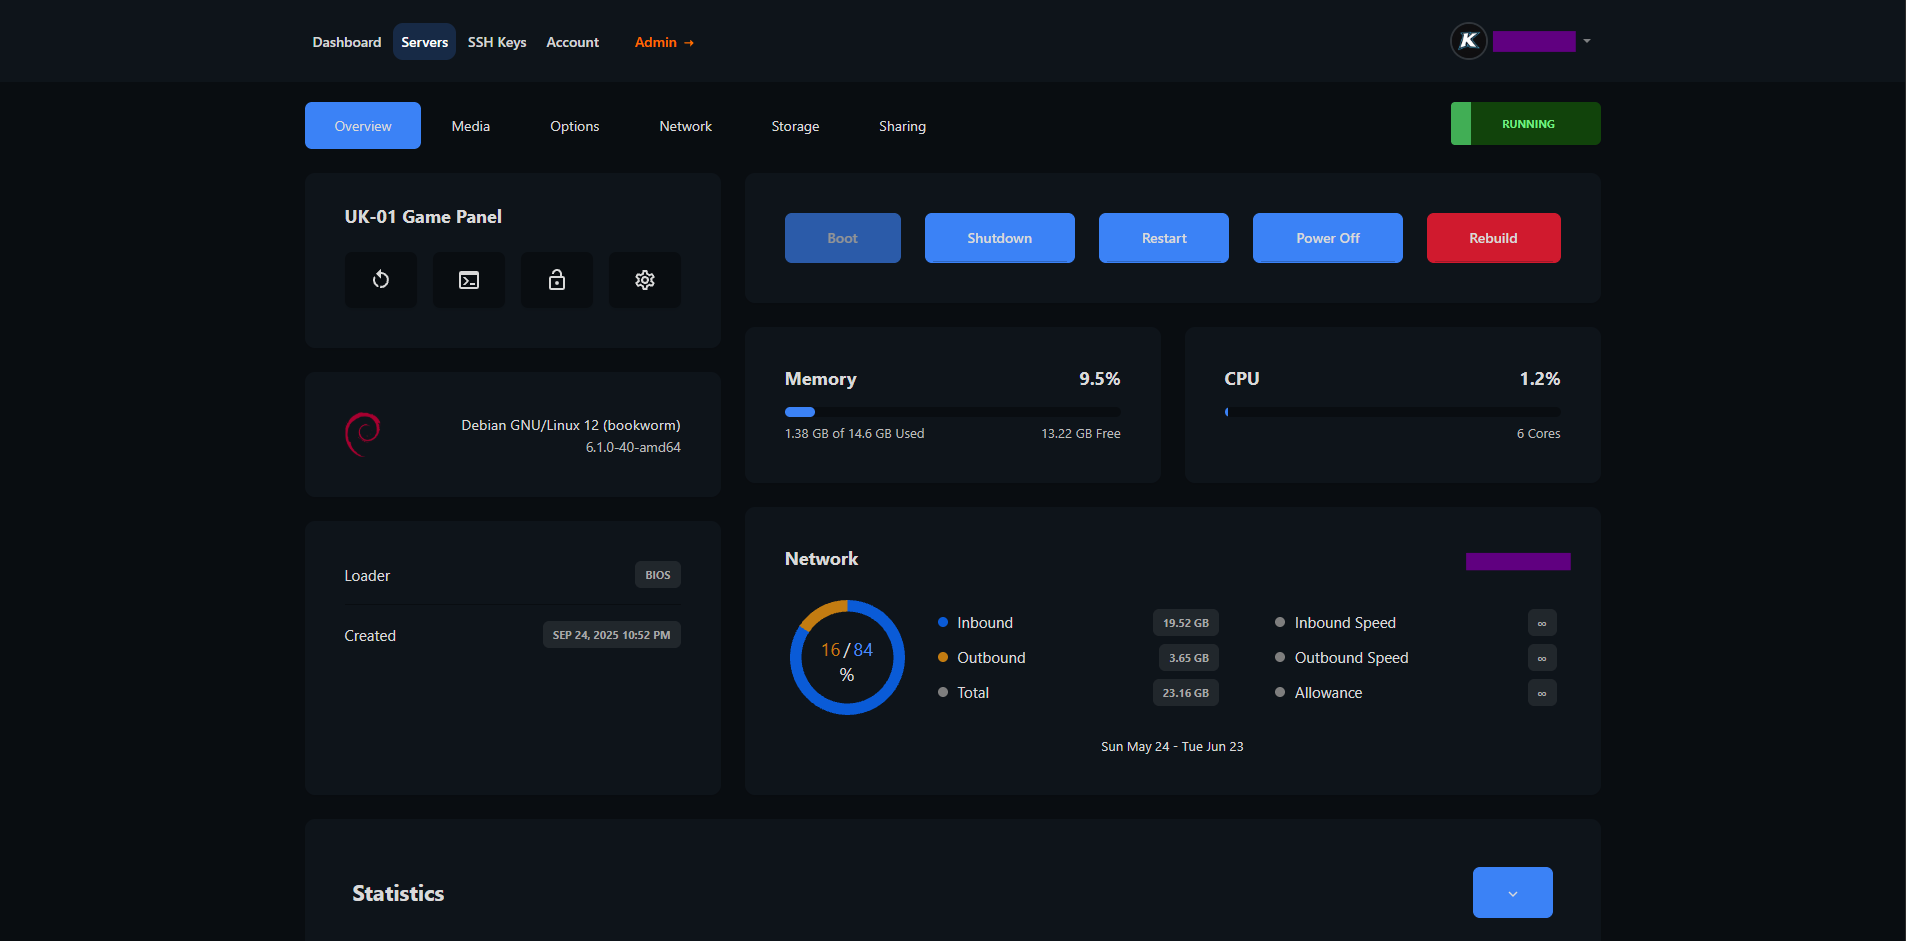This screenshot has height=941, width=1906.
Task: Click the Statistics heading
Action: (398, 894)
